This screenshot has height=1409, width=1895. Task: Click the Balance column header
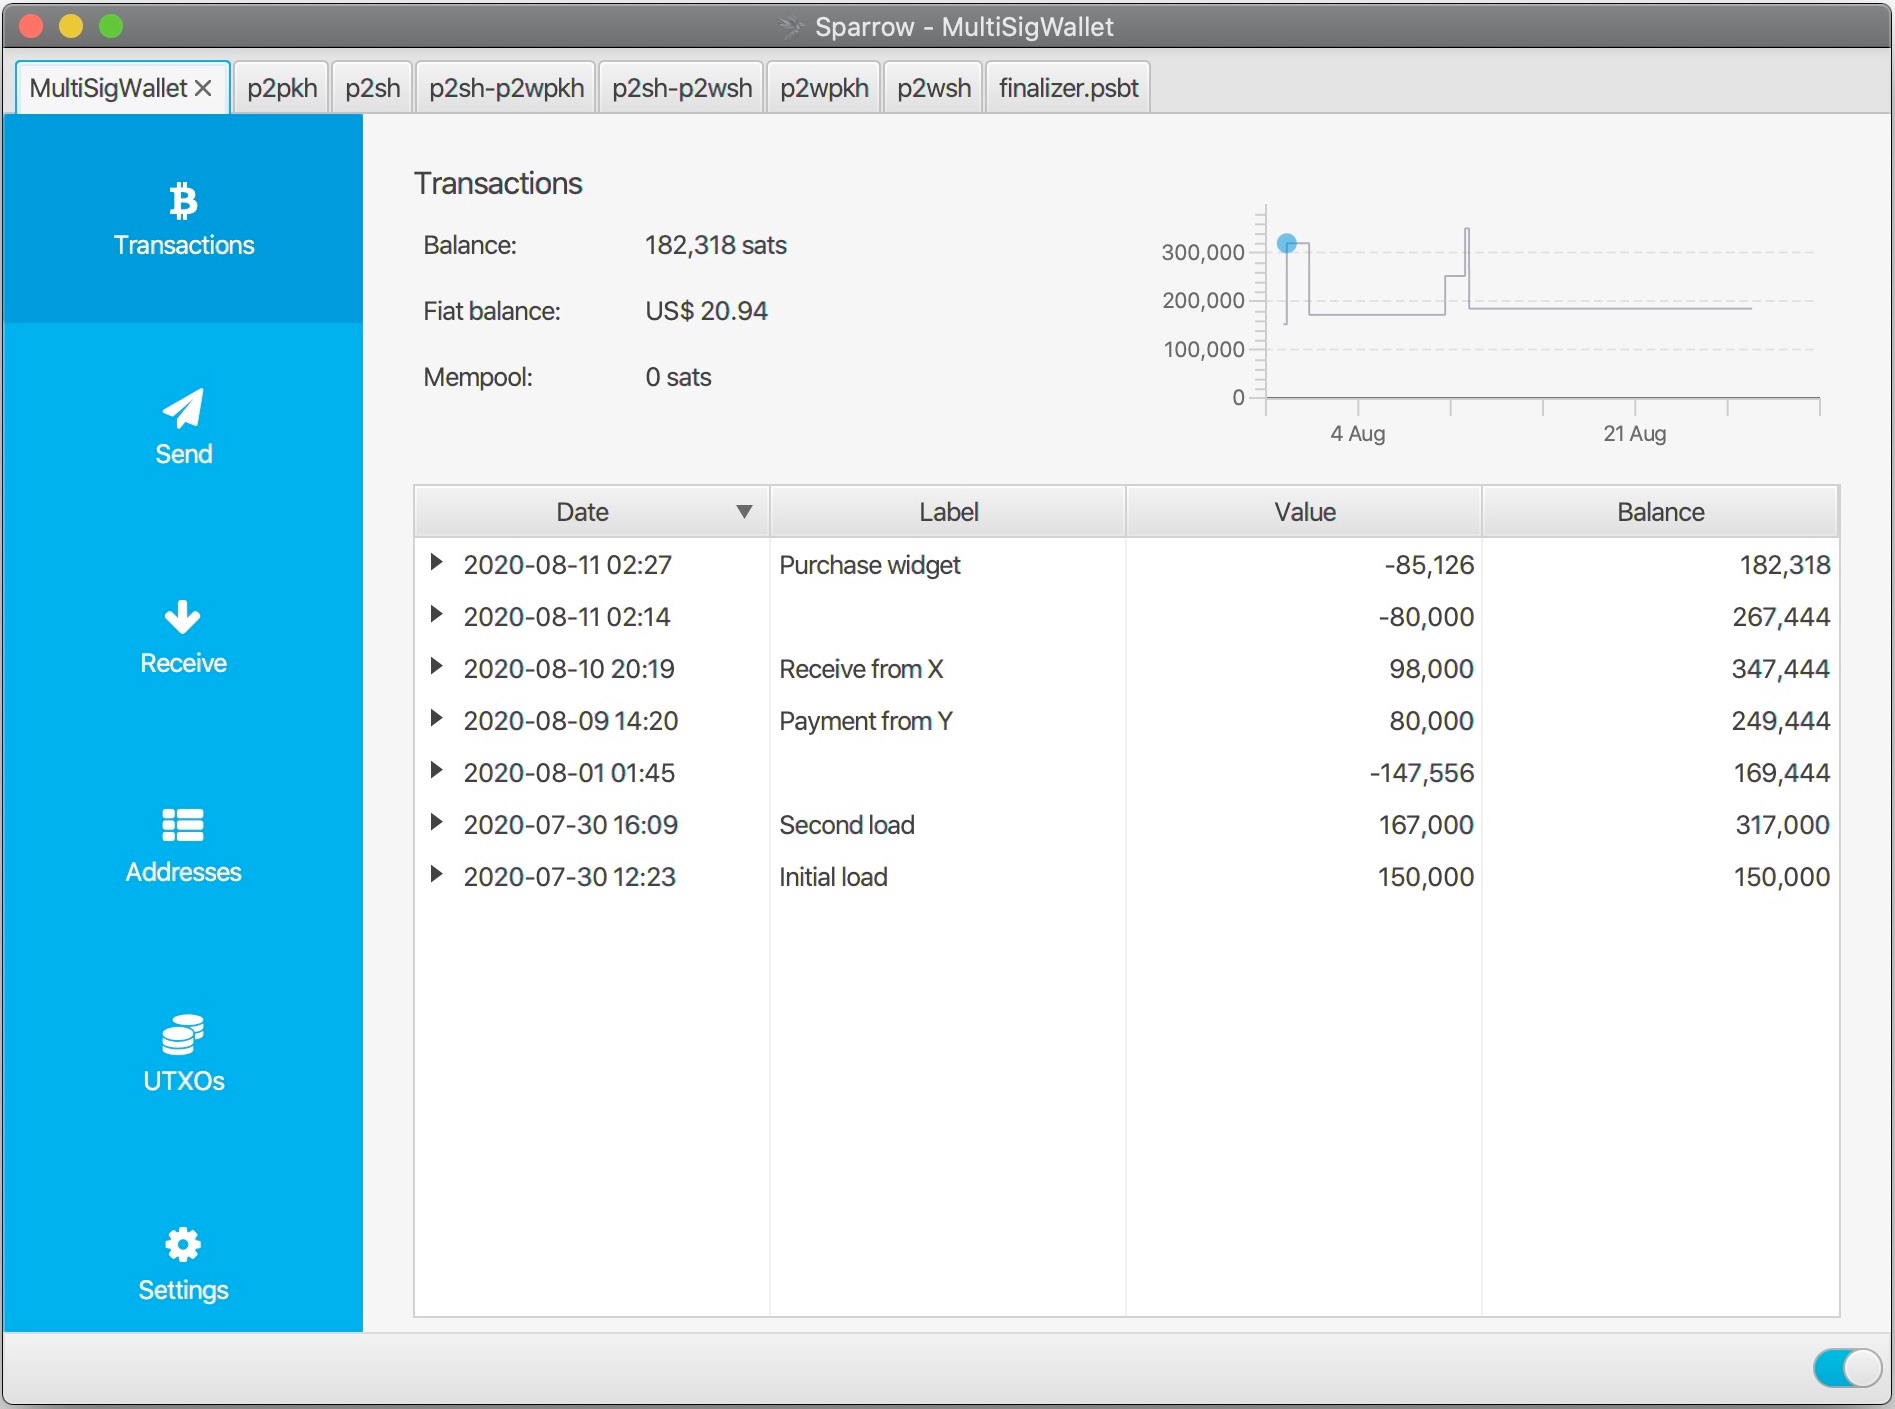coord(1660,512)
